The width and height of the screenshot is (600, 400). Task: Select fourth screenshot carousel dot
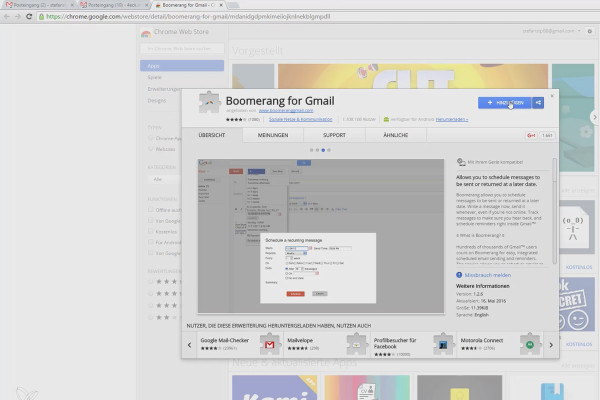(329, 150)
